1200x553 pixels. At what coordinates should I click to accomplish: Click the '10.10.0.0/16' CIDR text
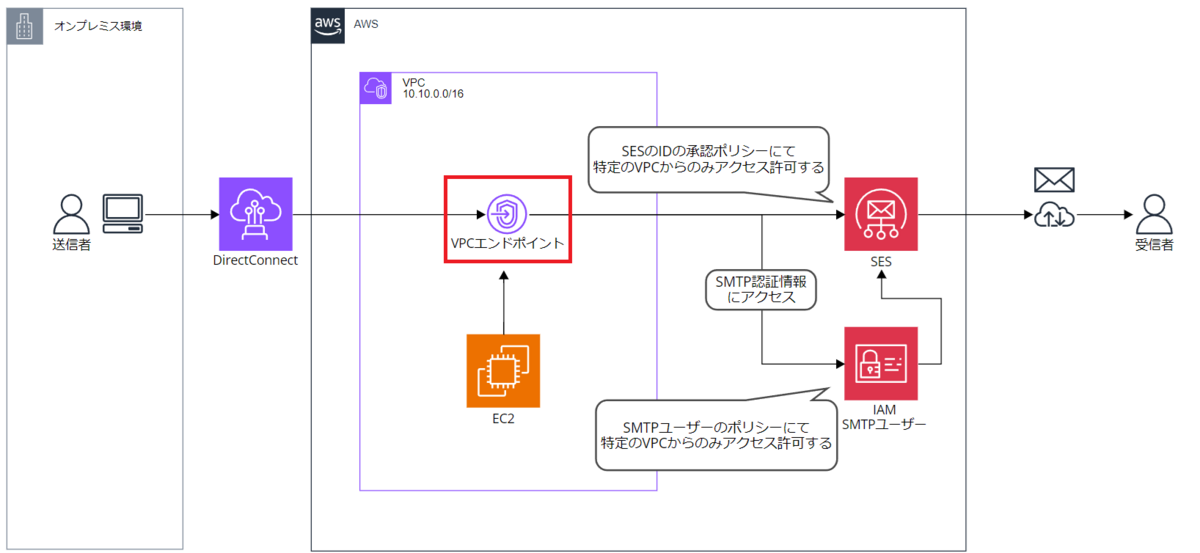pyautogui.click(x=434, y=94)
